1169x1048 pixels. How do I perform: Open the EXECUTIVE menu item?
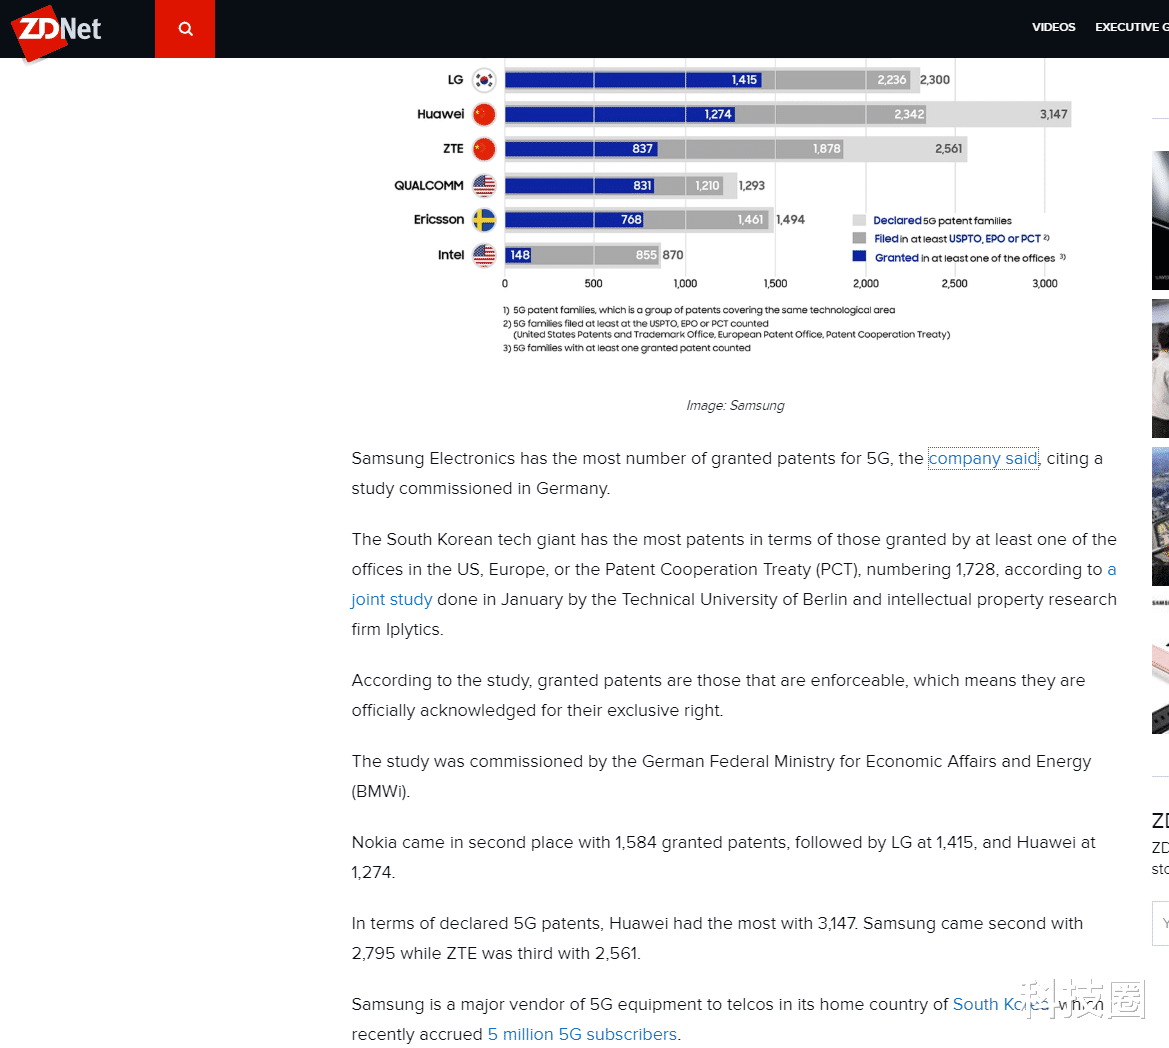click(x=1132, y=27)
